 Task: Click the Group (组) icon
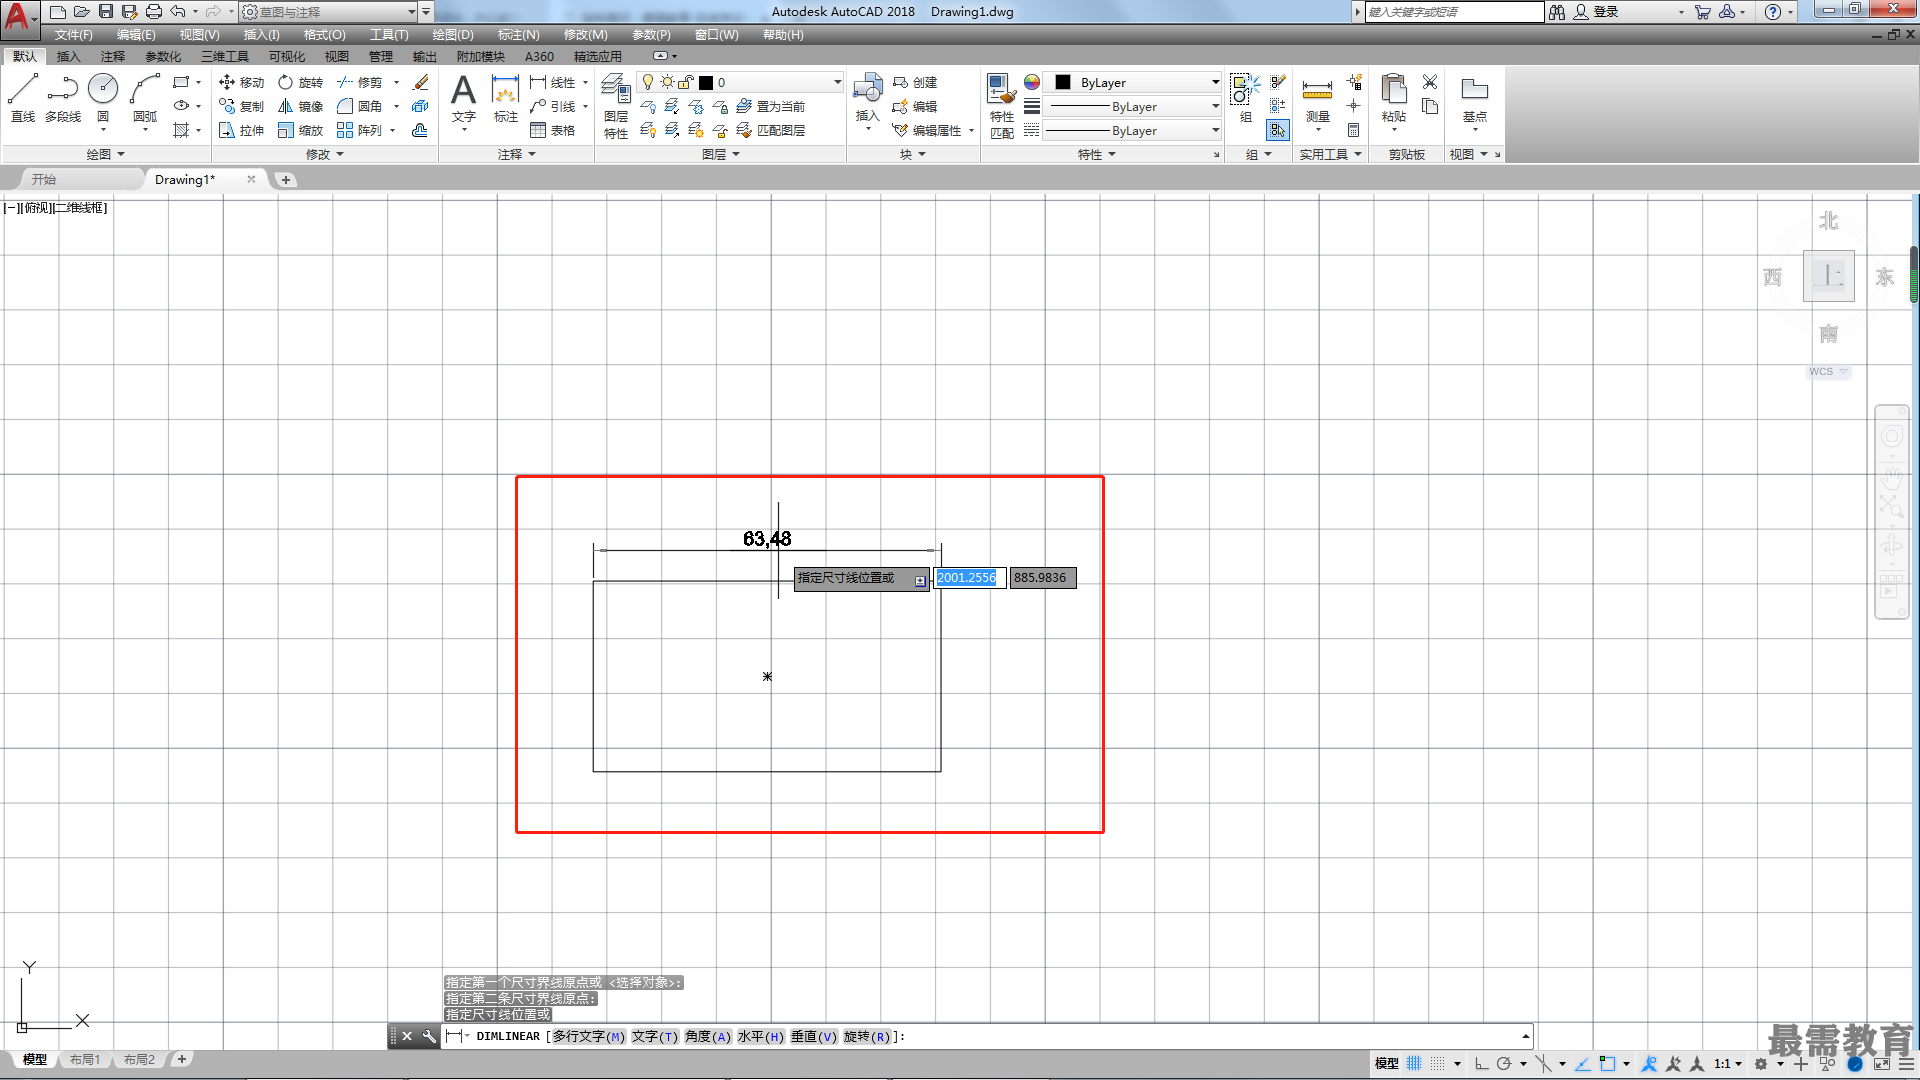[x=1245, y=98]
